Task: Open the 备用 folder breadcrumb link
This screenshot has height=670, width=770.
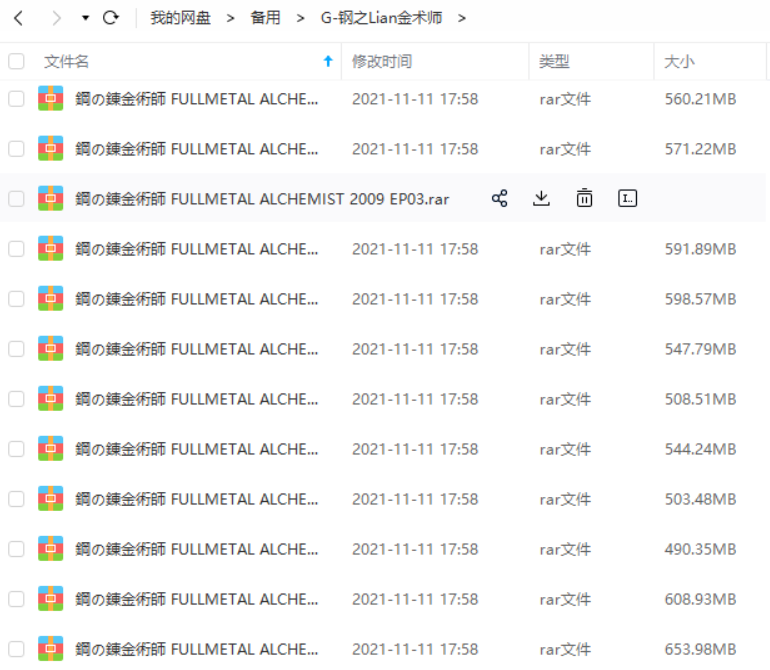Action: tap(265, 18)
